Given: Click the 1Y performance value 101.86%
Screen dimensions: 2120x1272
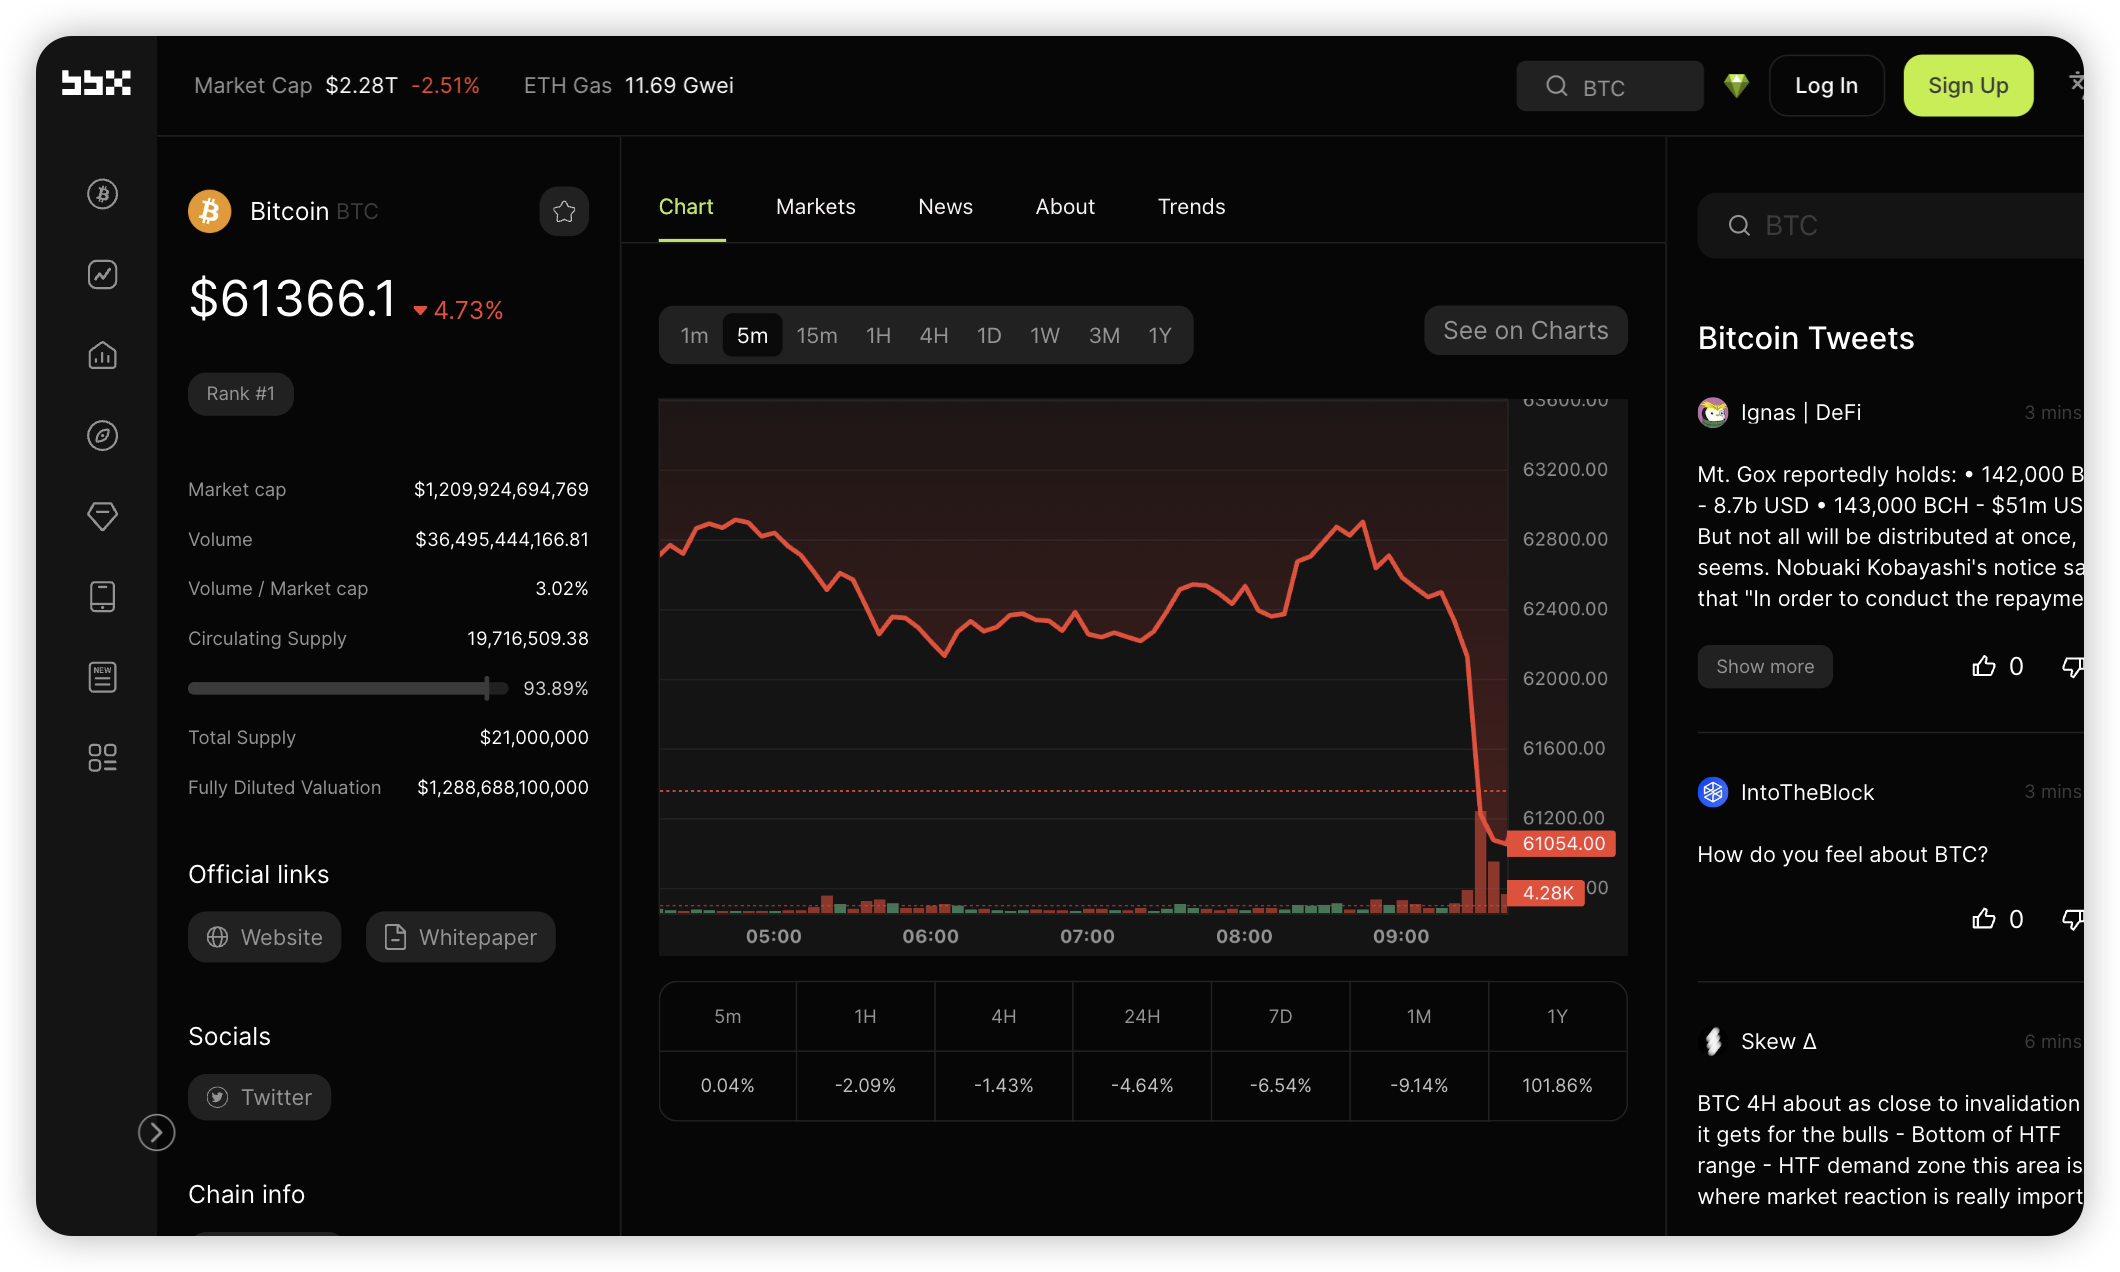Looking at the screenshot, I should coord(1557,1086).
